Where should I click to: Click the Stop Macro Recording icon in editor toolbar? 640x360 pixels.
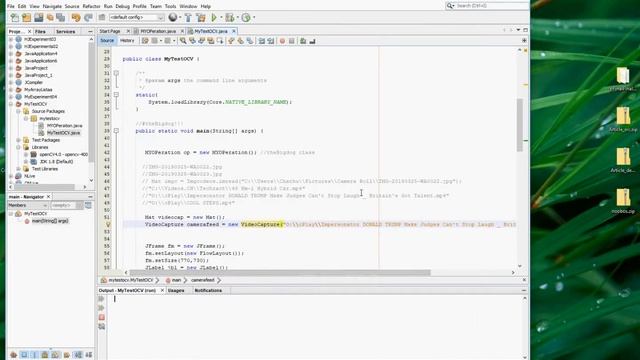(291, 41)
